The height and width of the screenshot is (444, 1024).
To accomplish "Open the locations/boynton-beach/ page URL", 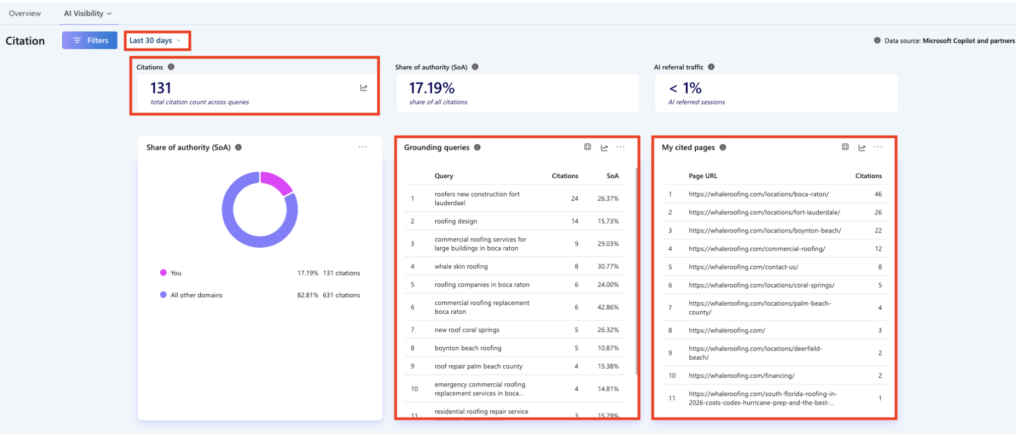I will 765,230.
